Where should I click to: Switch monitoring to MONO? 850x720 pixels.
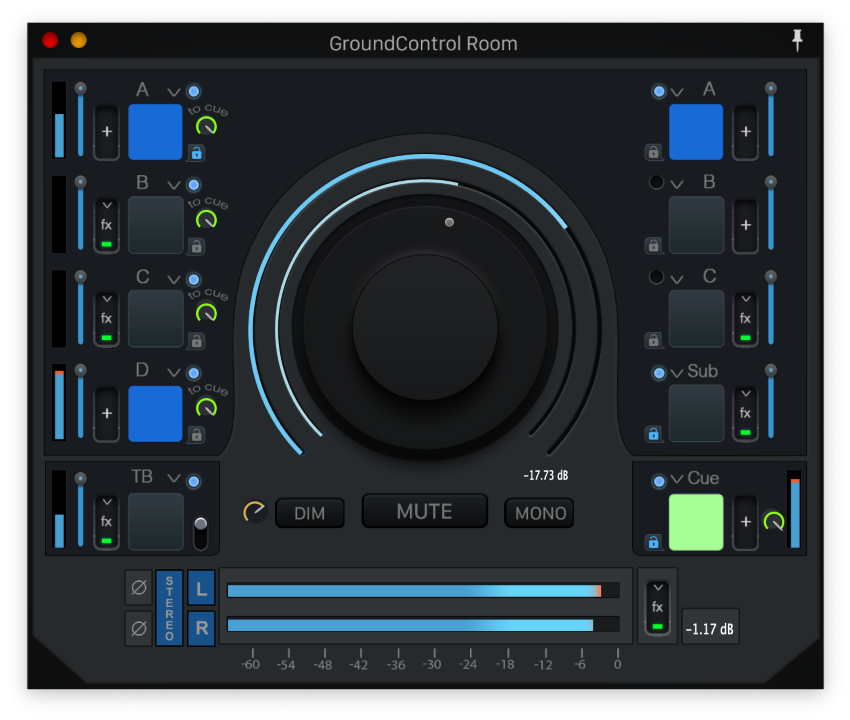coord(539,513)
